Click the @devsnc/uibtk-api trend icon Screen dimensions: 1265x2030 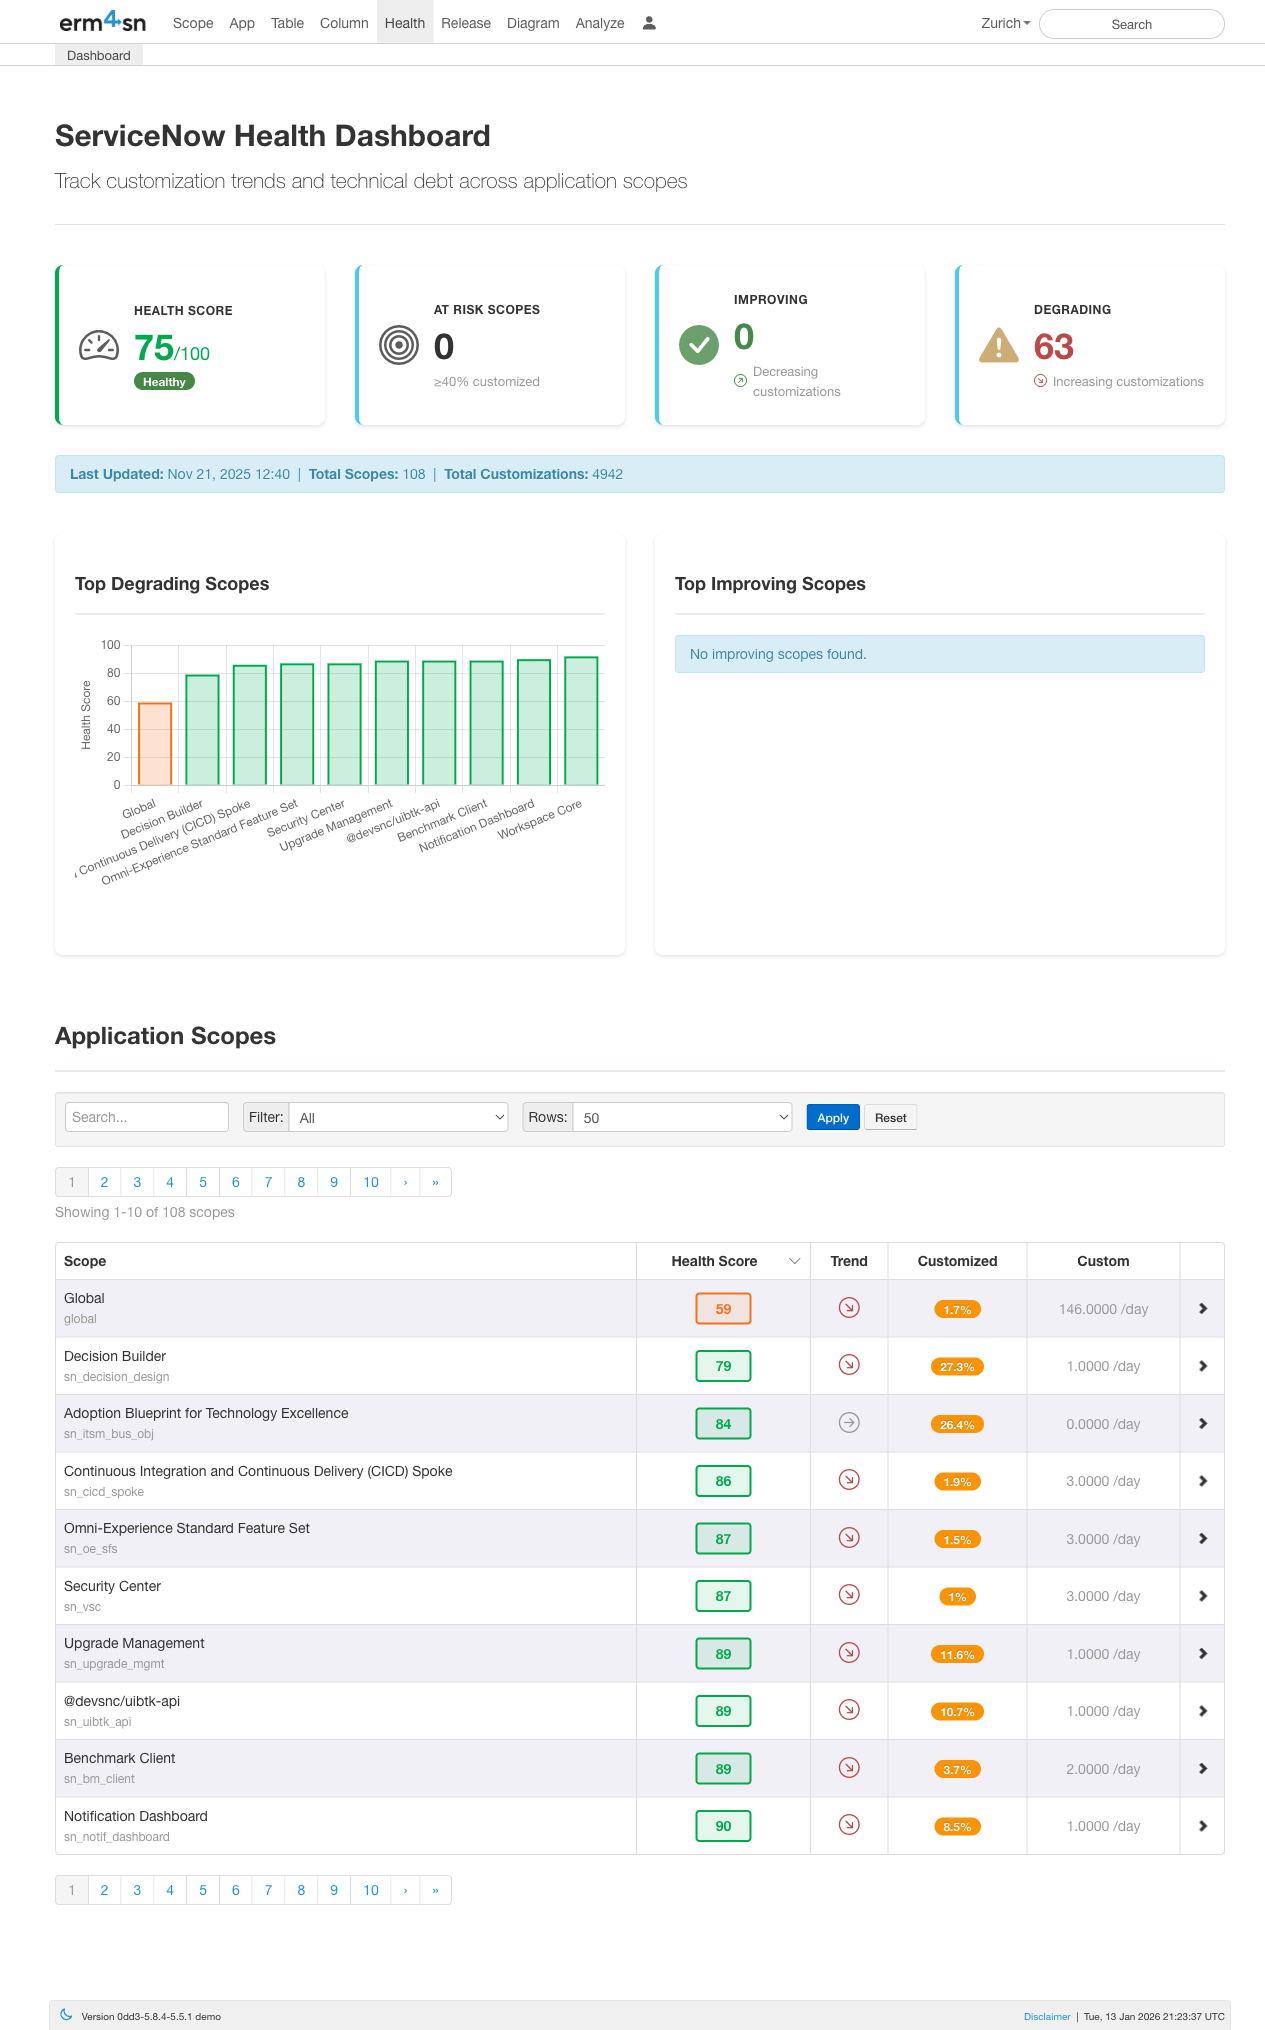point(849,1710)
